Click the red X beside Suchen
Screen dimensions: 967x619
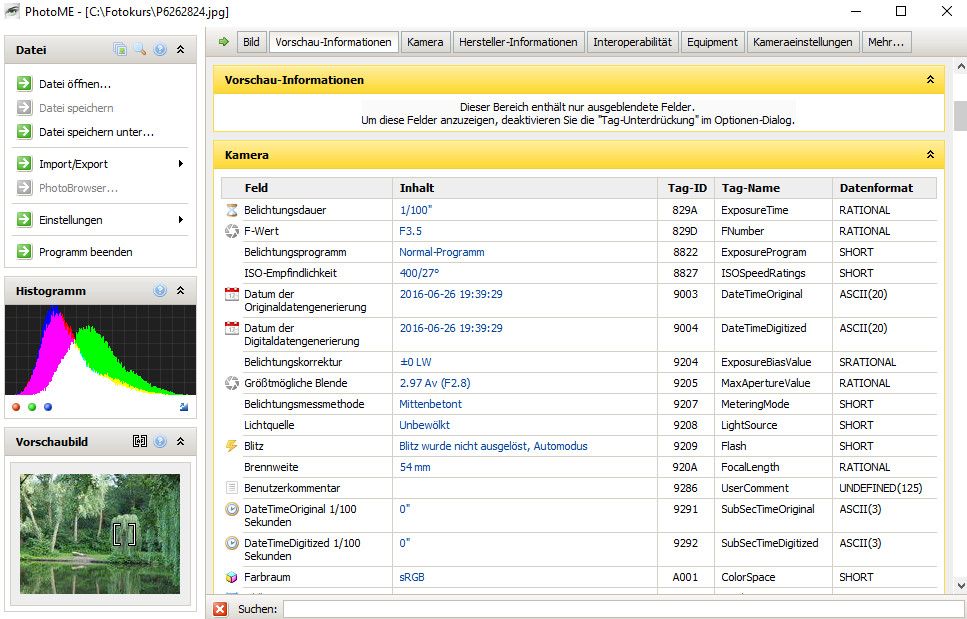point(220,609)
